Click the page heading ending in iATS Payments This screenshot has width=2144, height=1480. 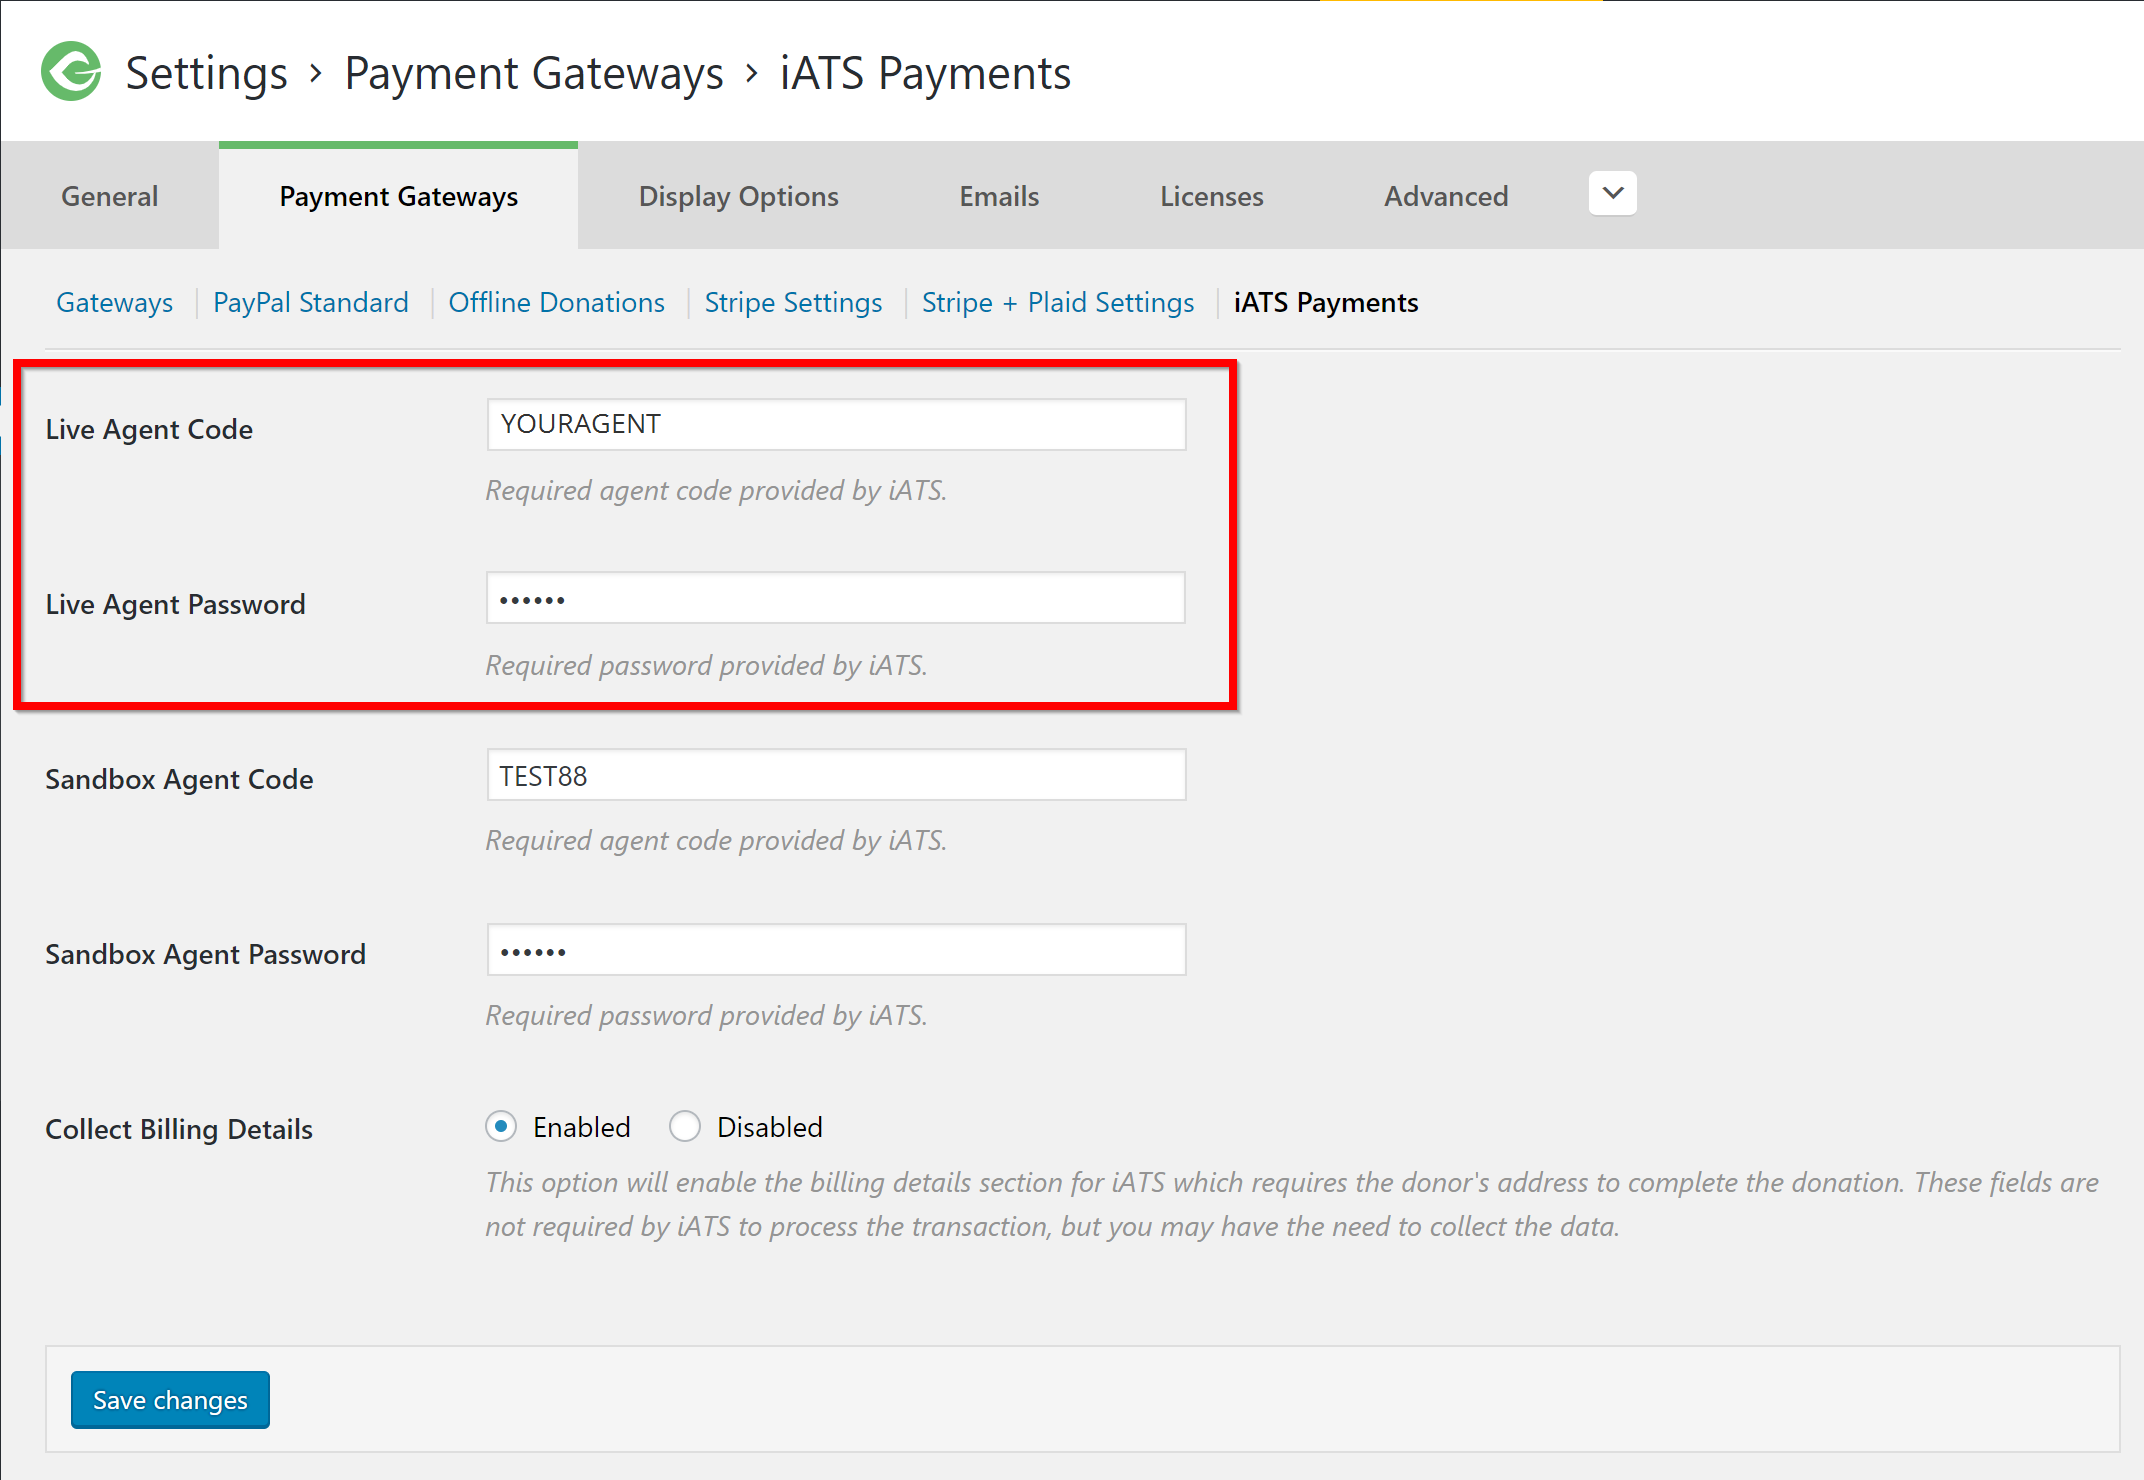pos(598,73)
